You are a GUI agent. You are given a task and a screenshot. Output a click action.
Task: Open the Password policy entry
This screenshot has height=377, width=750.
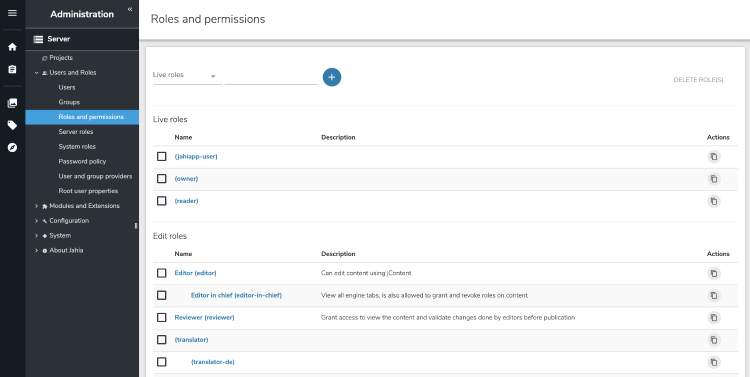82,162
